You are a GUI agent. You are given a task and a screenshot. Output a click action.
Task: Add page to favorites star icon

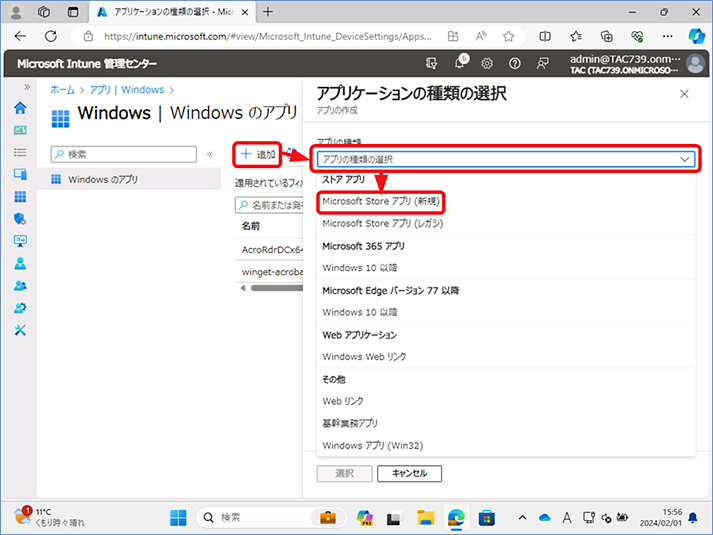[x=508, y=36]
